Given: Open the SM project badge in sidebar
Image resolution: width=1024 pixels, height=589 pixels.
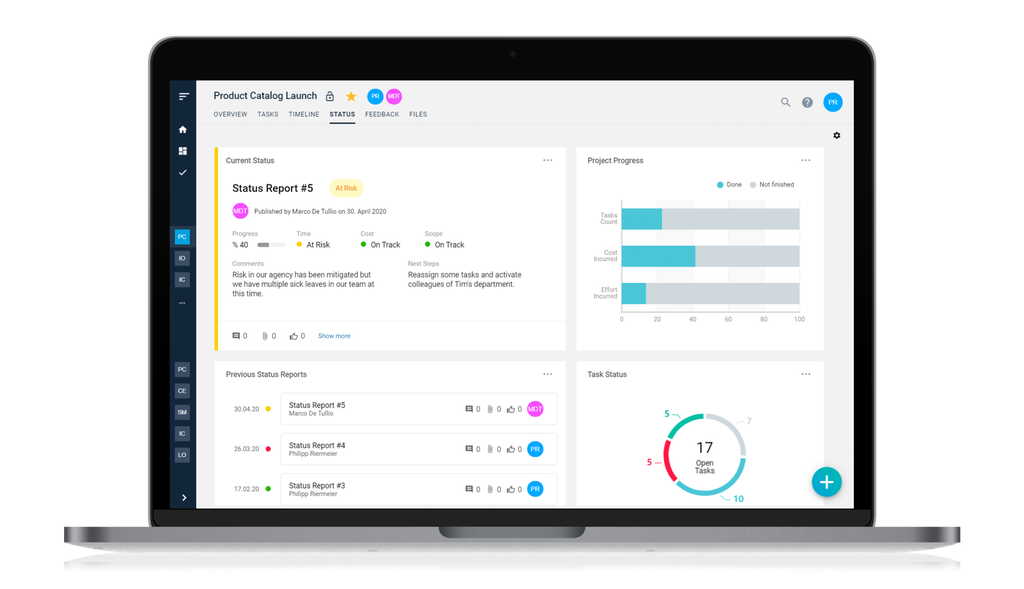Looking at the screenshot, I should click(x=182, y=412).
